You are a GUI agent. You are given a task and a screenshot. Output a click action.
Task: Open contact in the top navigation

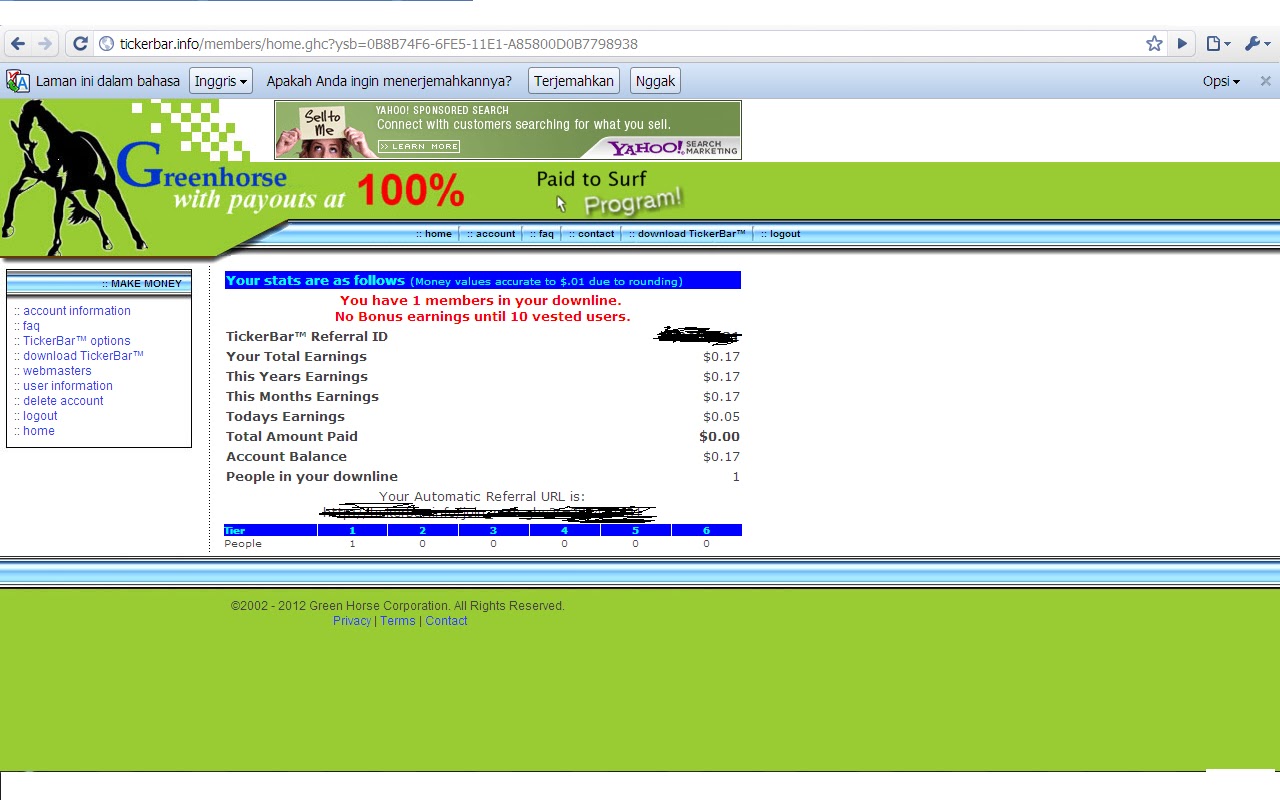click(x=592, y=234)
